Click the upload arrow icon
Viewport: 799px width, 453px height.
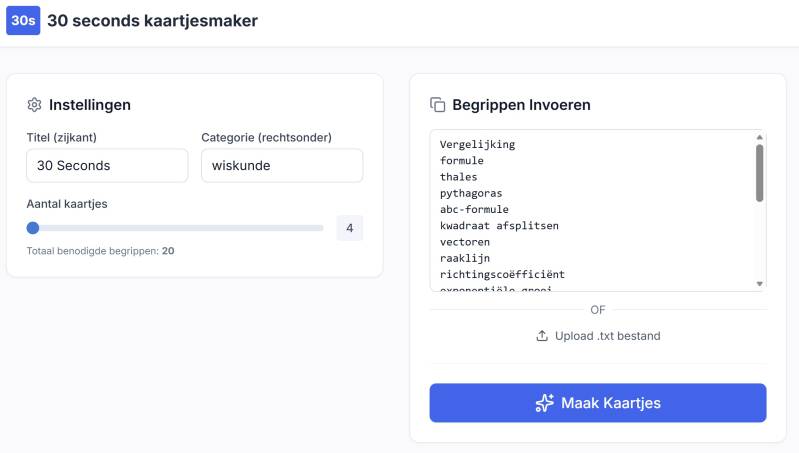coord(542,336)
